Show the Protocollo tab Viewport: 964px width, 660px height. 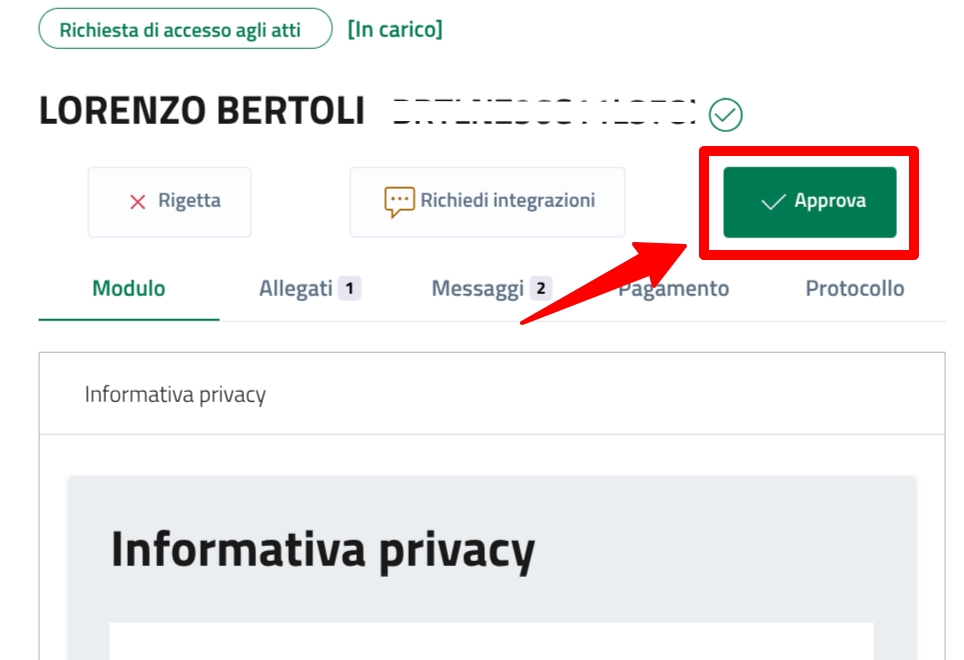click(x=855, y=289)
